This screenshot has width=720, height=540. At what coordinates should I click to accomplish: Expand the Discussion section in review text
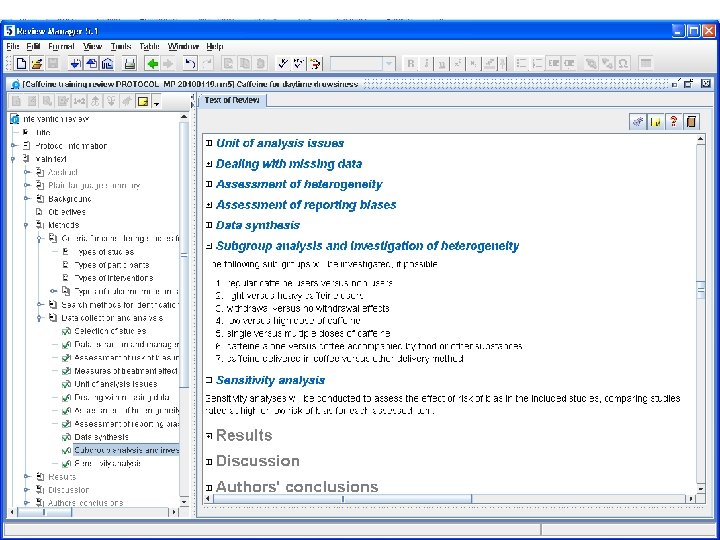pos(209,461)
